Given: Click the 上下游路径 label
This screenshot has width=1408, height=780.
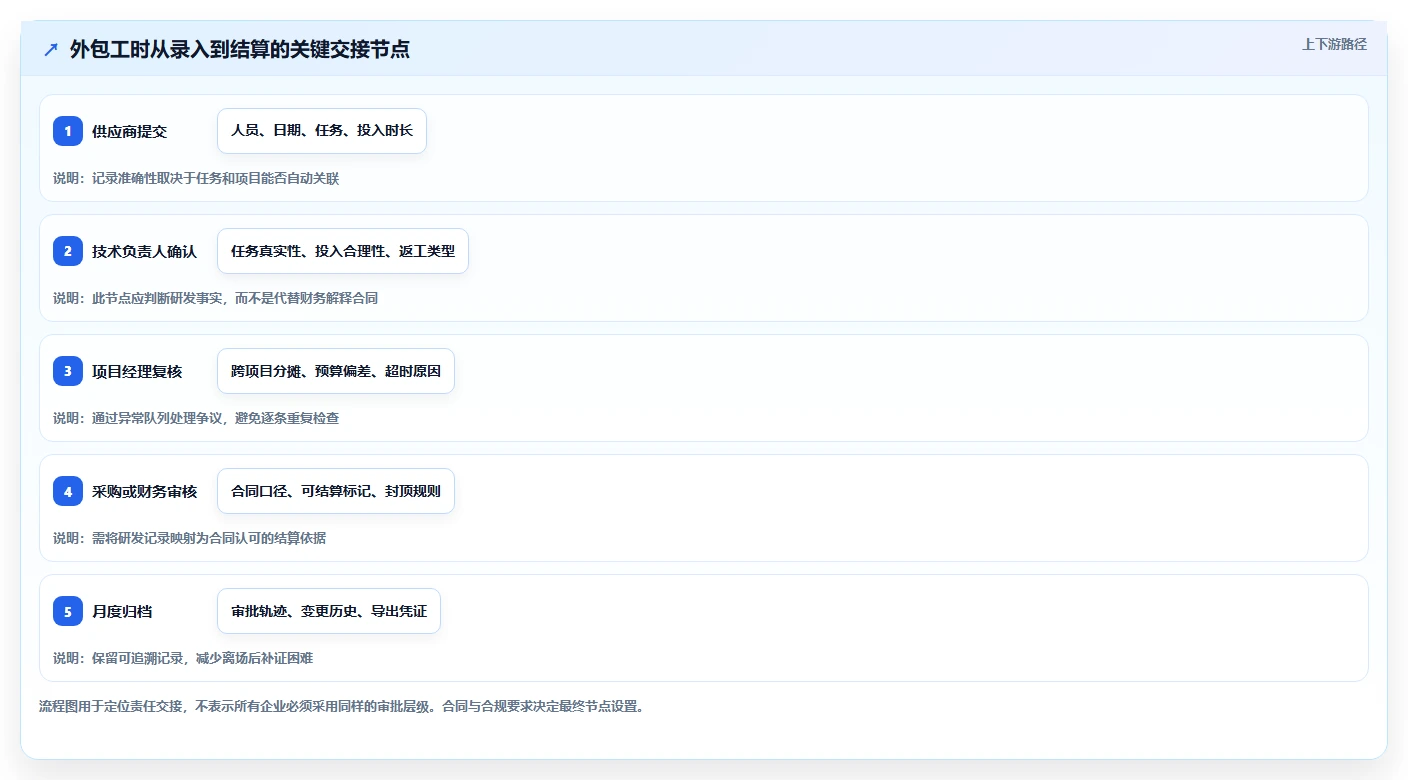Looking at the screenshot, I should 1334,44.
